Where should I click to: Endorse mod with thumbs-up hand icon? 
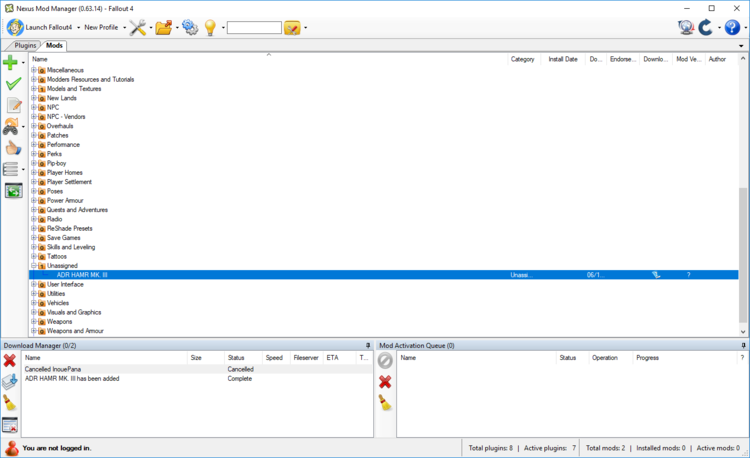click(13, 148)
